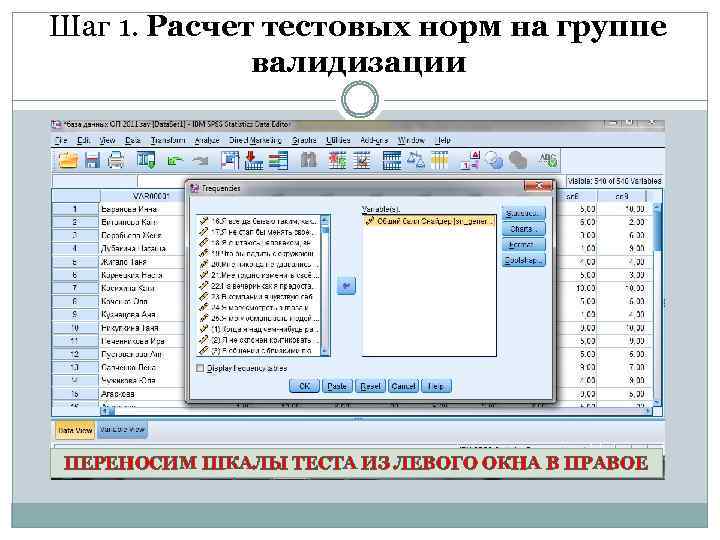Open the Utilities menu
This screenshot has width=720, height=540.
coord(338,140)
